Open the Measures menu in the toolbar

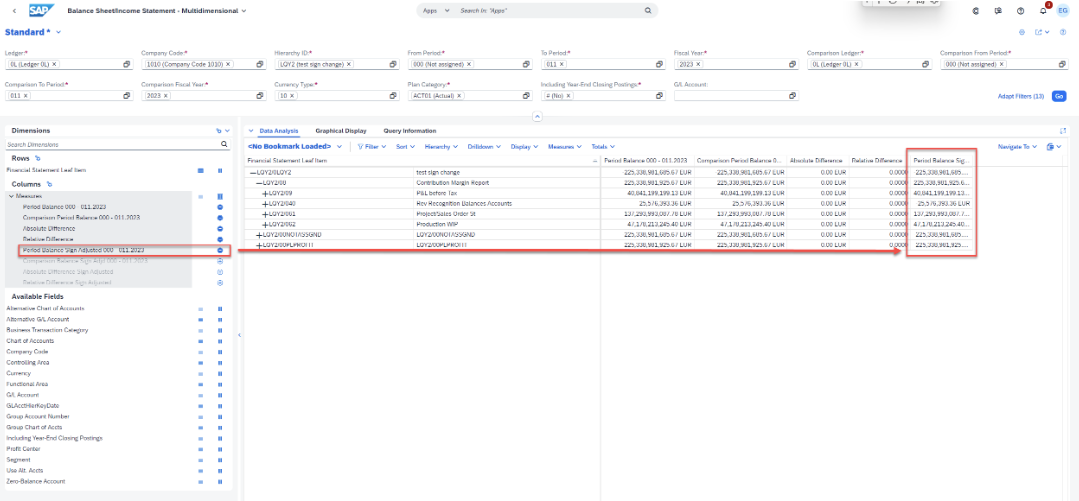coord(565,147)
